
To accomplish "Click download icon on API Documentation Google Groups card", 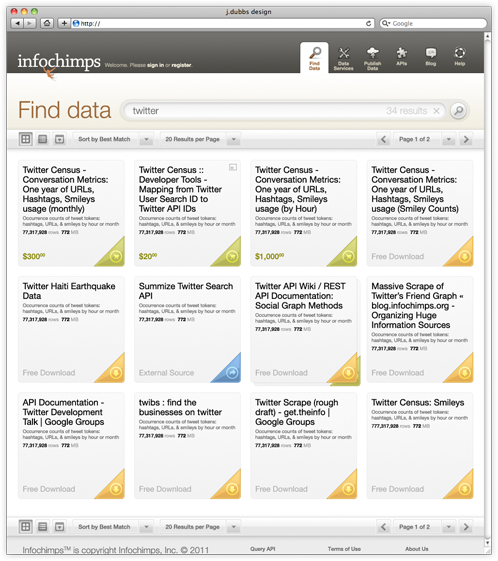I will [116, 489].
